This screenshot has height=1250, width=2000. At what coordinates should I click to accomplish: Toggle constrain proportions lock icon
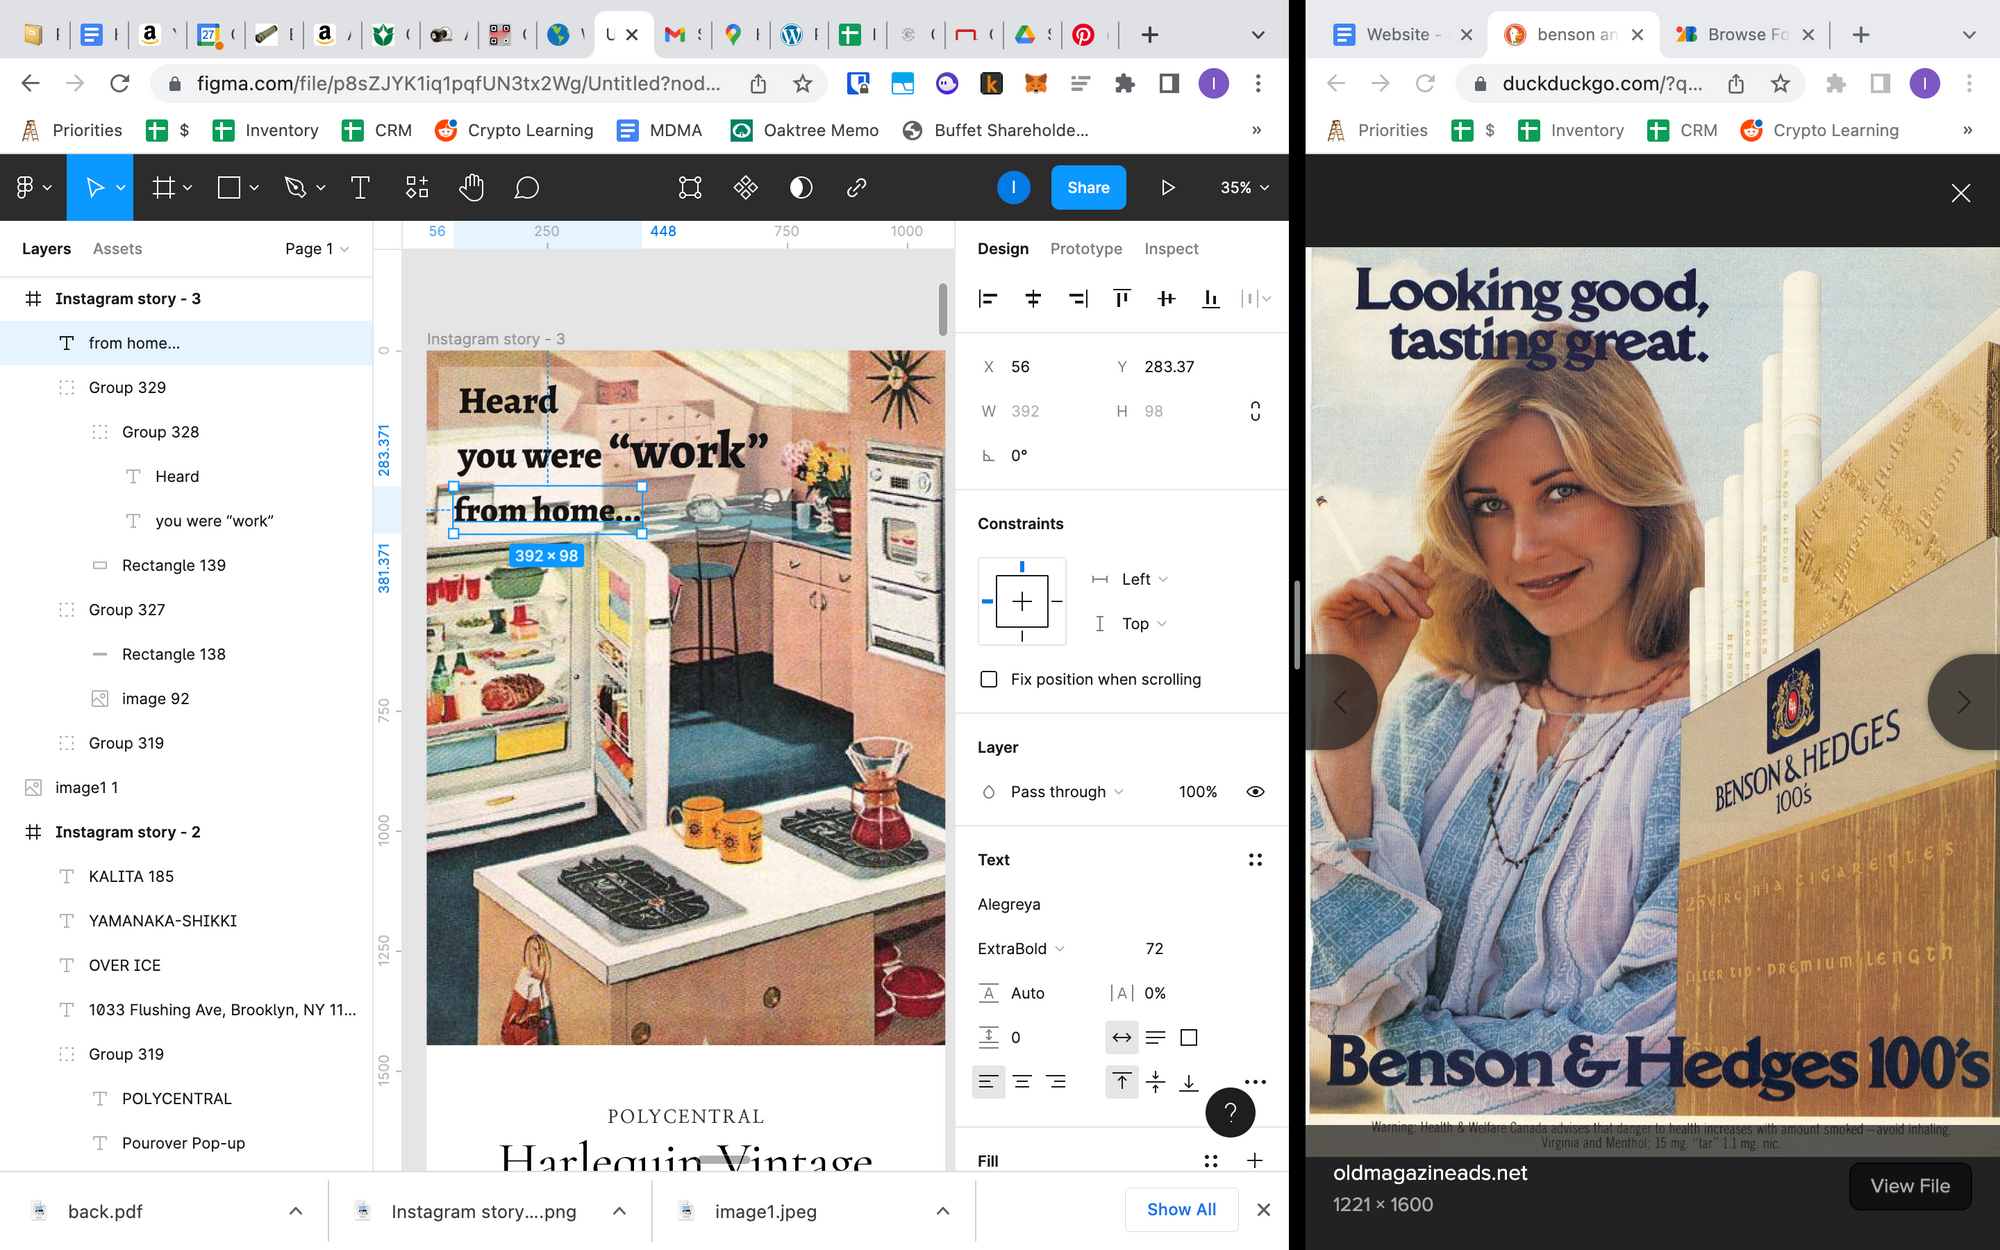(x=1255, y=411)
